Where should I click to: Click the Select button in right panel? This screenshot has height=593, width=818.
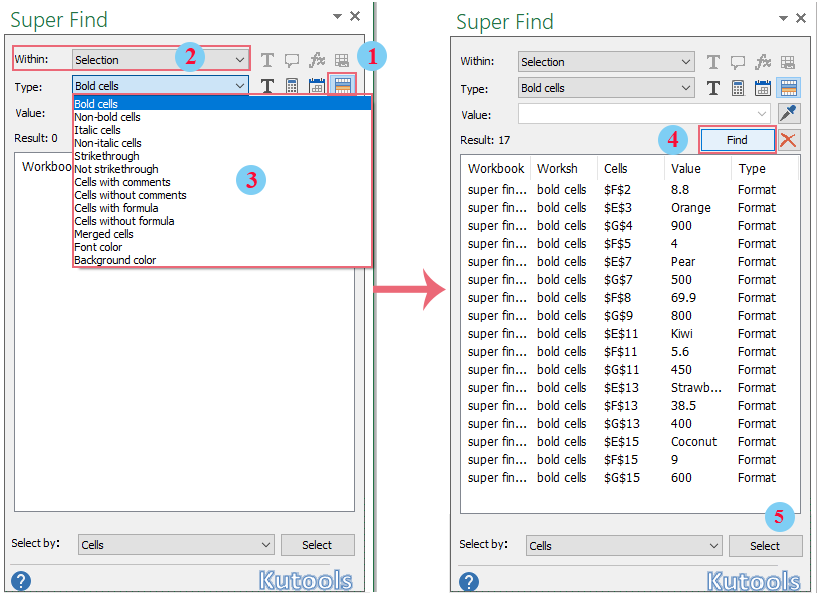coord(765,546)
